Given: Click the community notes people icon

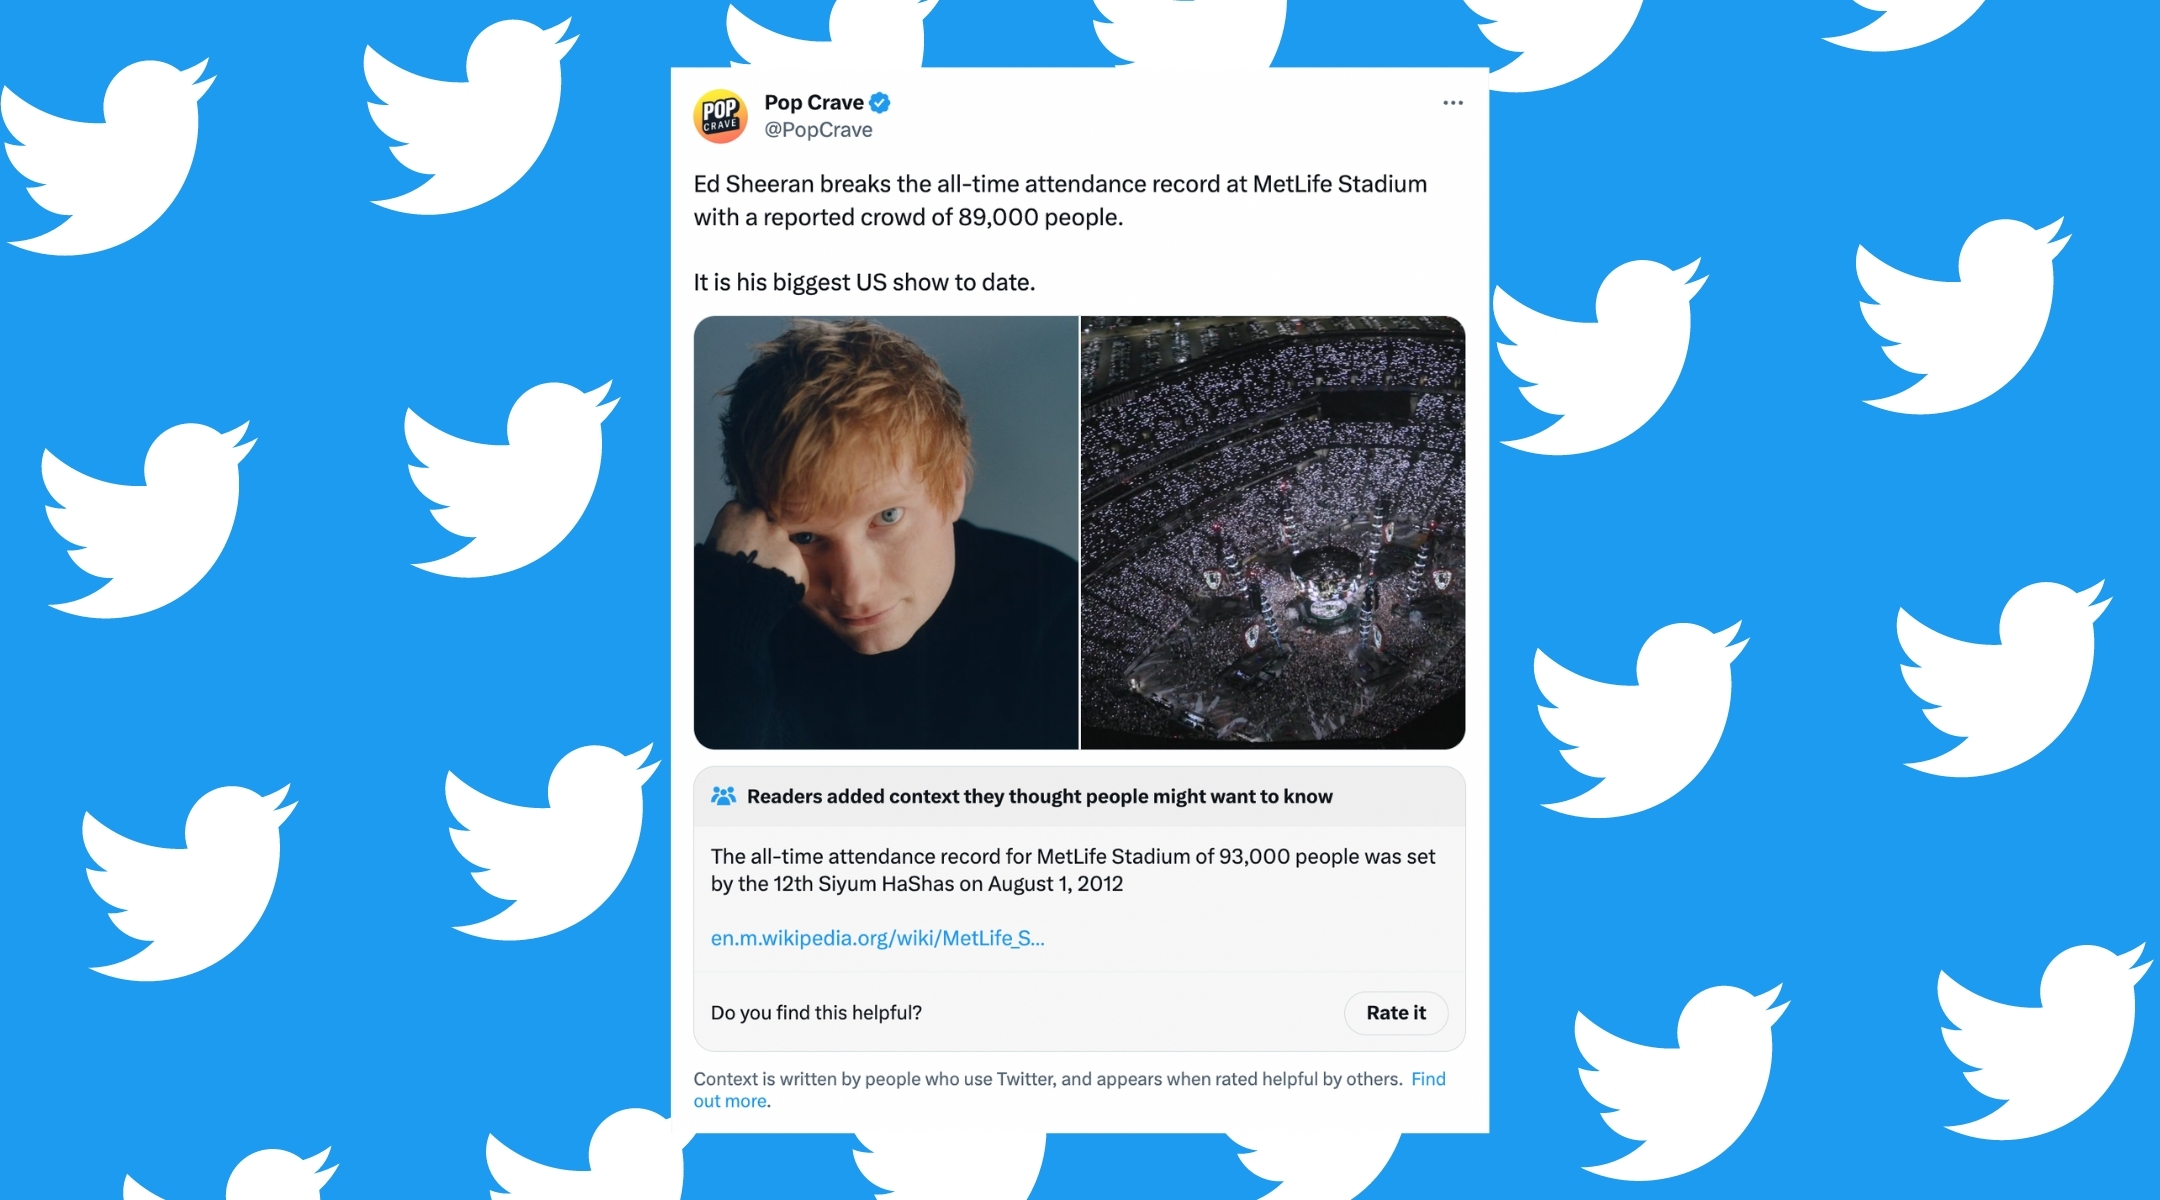Looking at the screenshot, I should pyautogui.click(x=723, y=796).
